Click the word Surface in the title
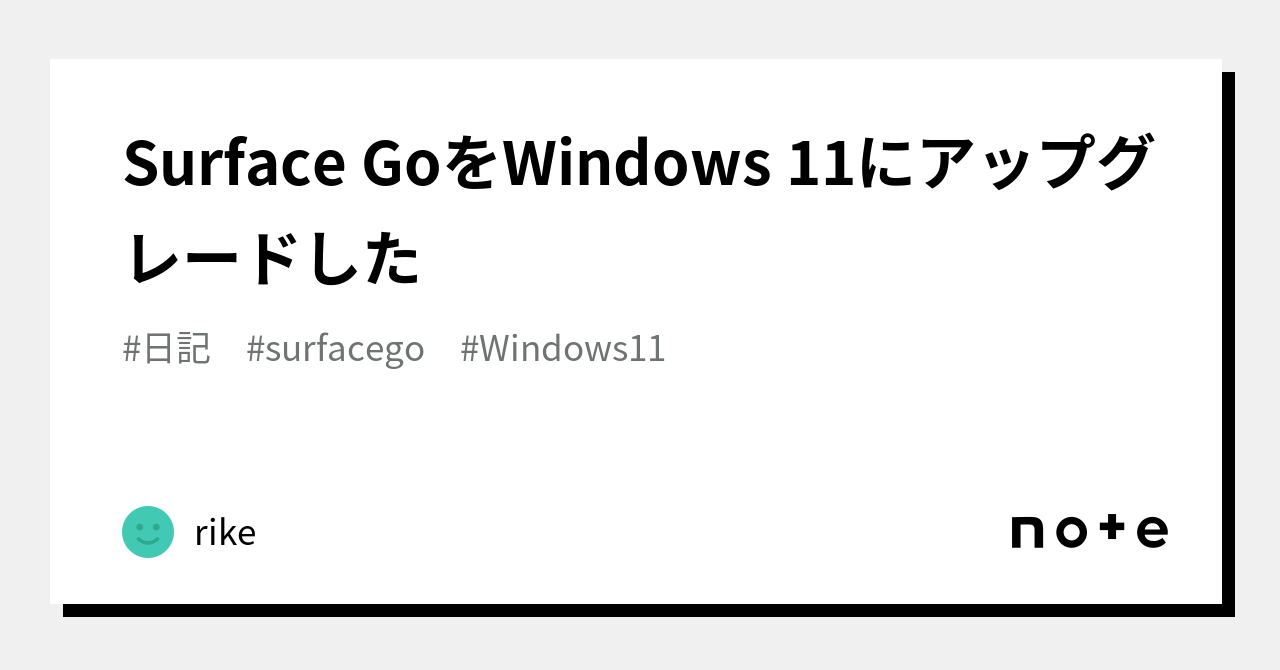This screenshot has width=1280, height=670. (x=234, y=165)
